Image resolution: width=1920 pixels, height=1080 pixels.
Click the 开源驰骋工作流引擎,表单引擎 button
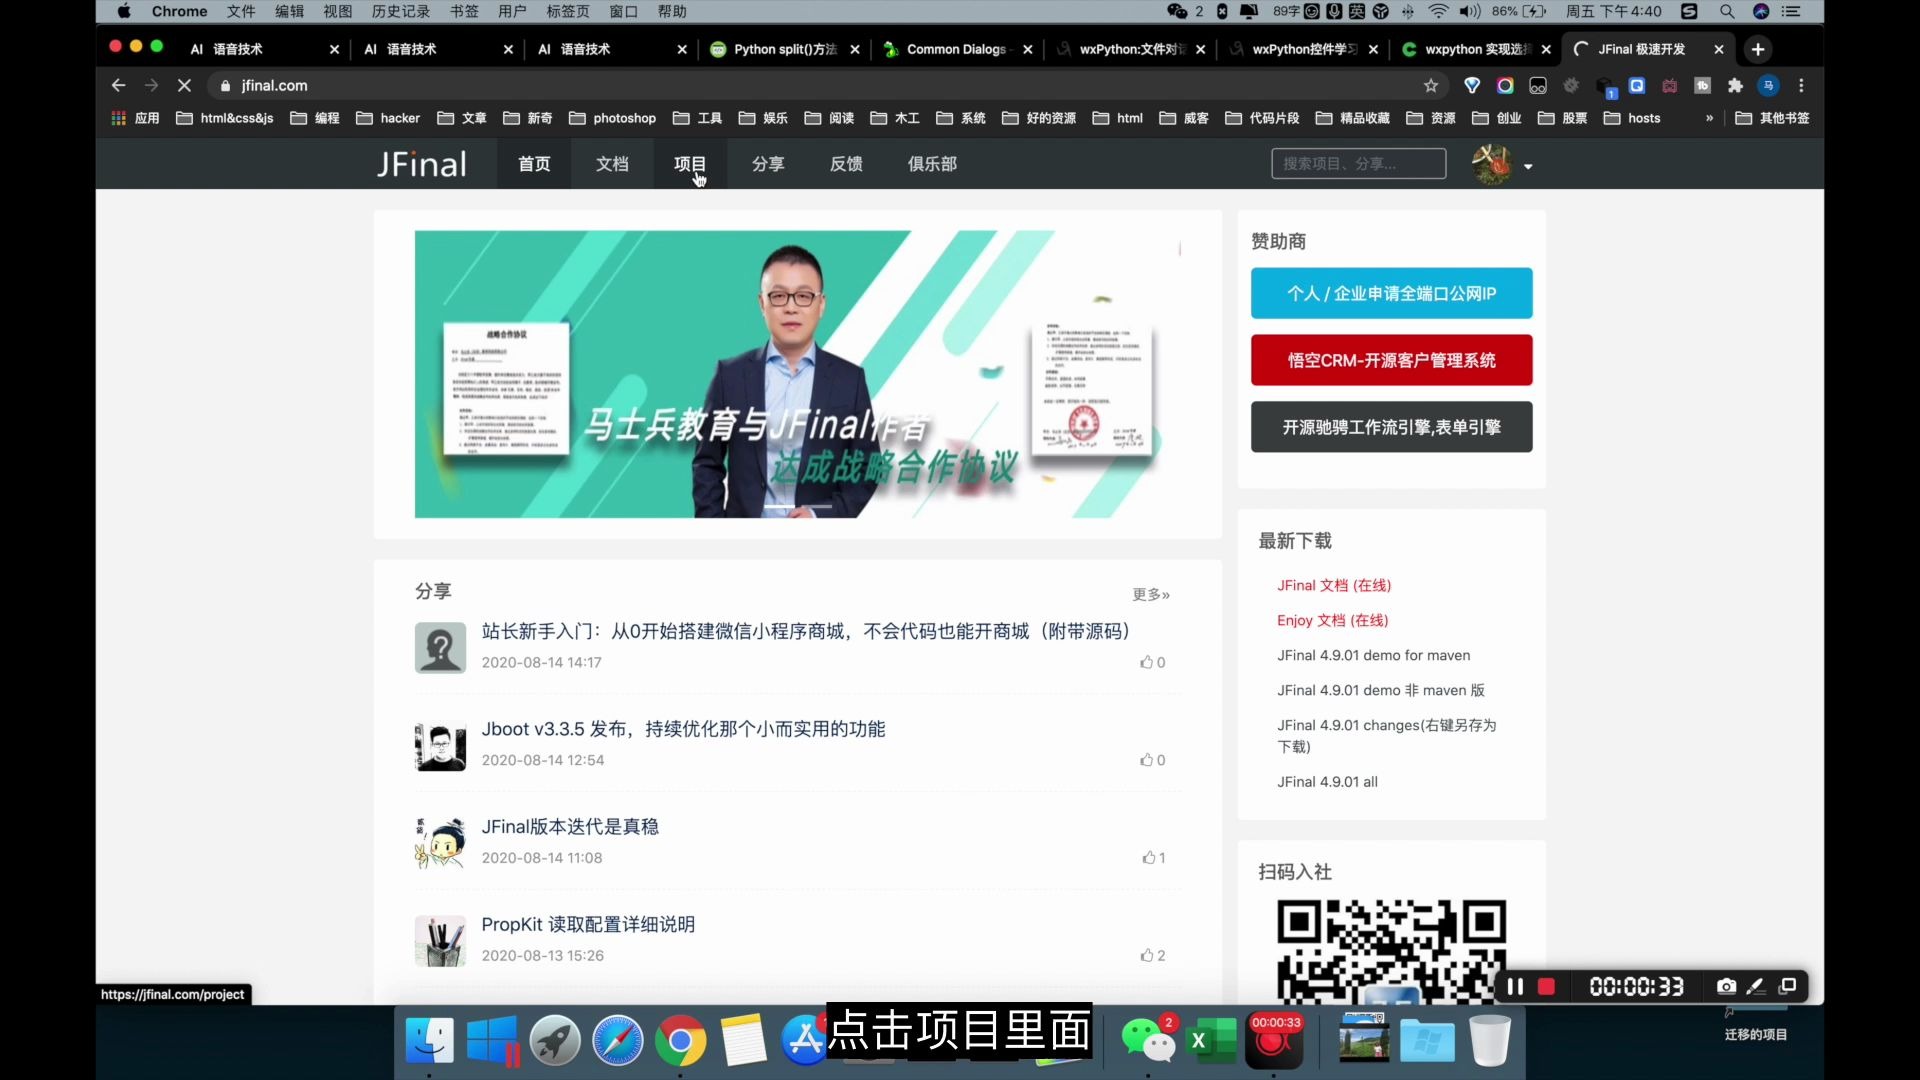tap(1391, 427)
